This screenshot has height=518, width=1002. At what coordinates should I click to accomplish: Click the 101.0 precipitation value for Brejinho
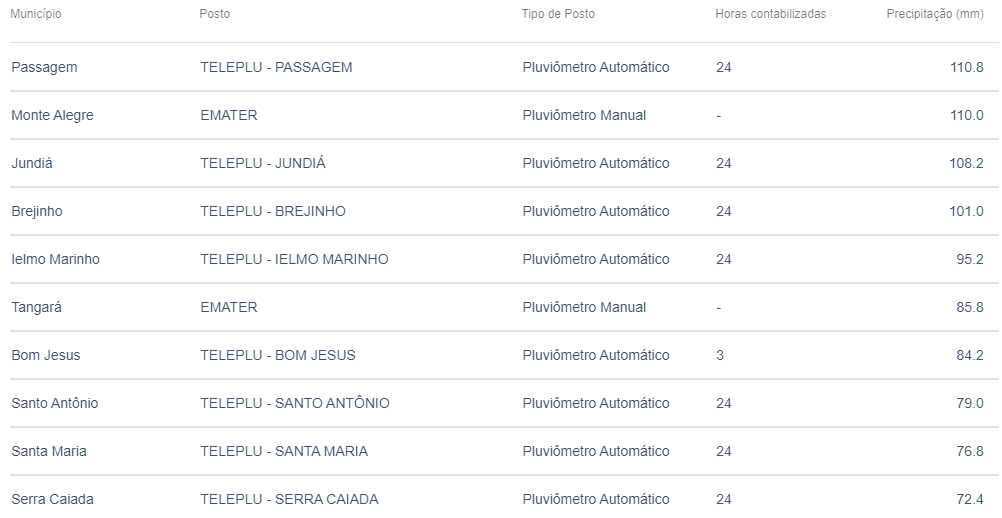point(966,211)
